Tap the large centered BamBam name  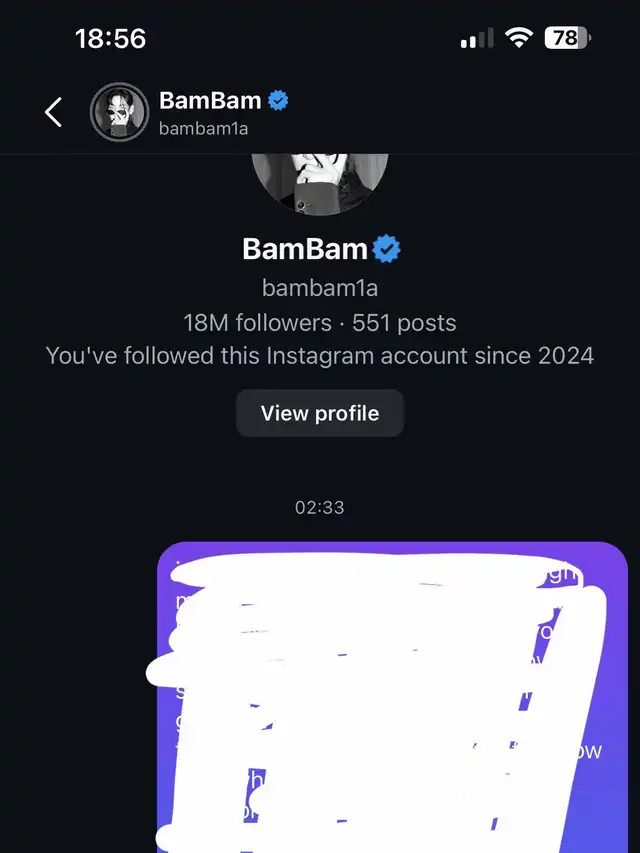click(x=305, y=249)
